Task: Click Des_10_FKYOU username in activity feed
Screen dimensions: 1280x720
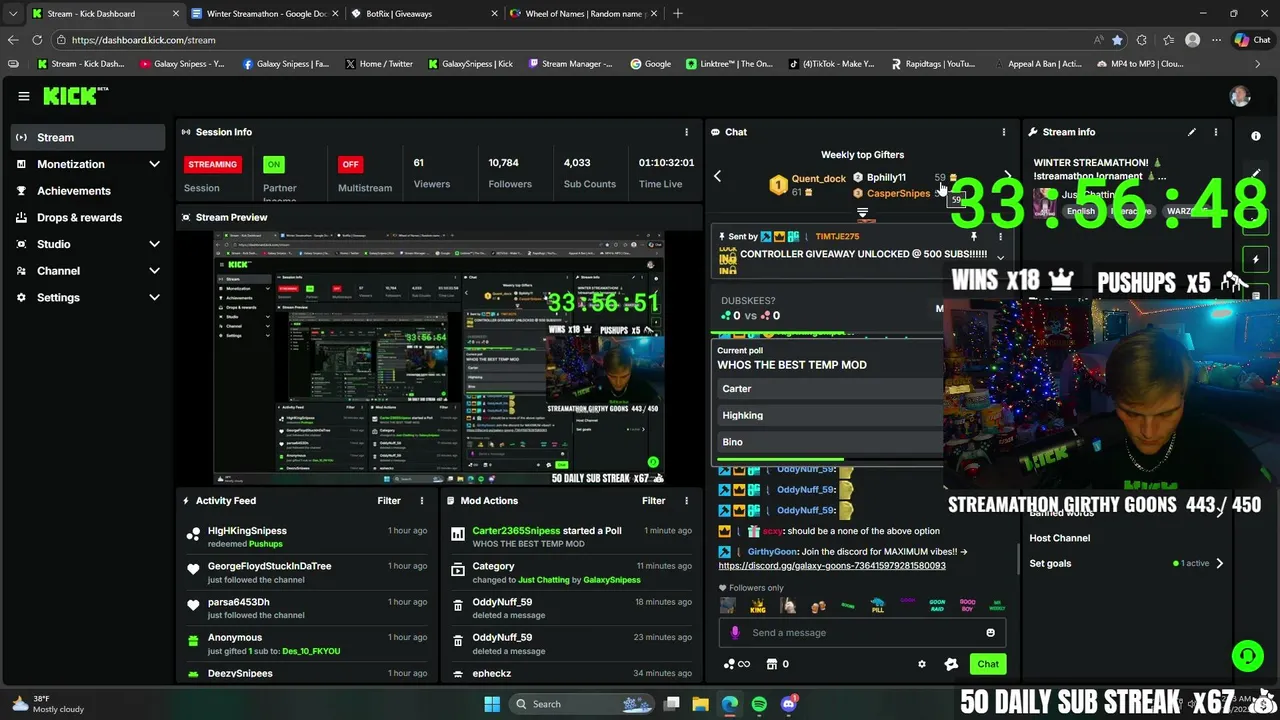Action: (x=311, y=651)
